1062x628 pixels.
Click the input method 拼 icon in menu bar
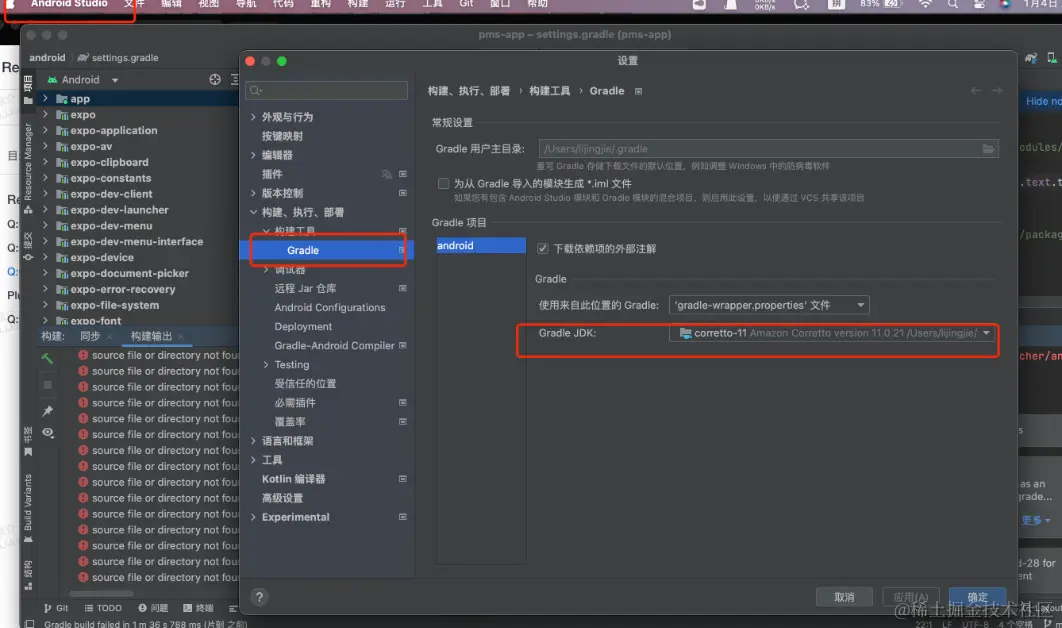point(836,4)
